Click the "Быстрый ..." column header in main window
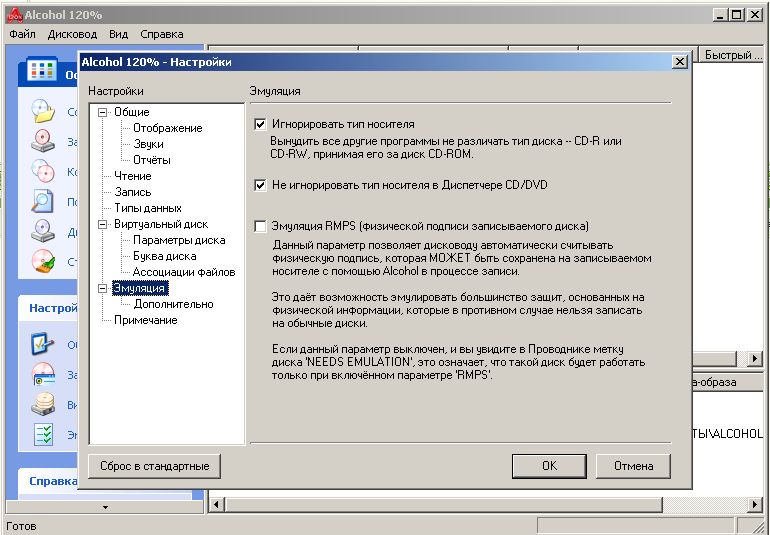The width and height of the screenshot is (770, 535). click(x=732, y=55)
